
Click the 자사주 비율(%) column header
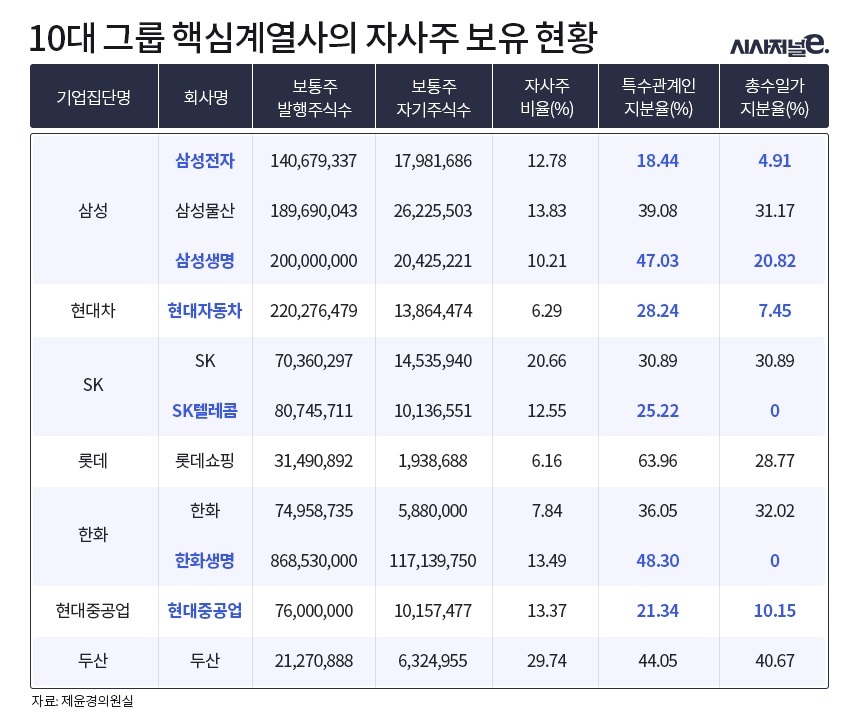(x=547, y=97)
